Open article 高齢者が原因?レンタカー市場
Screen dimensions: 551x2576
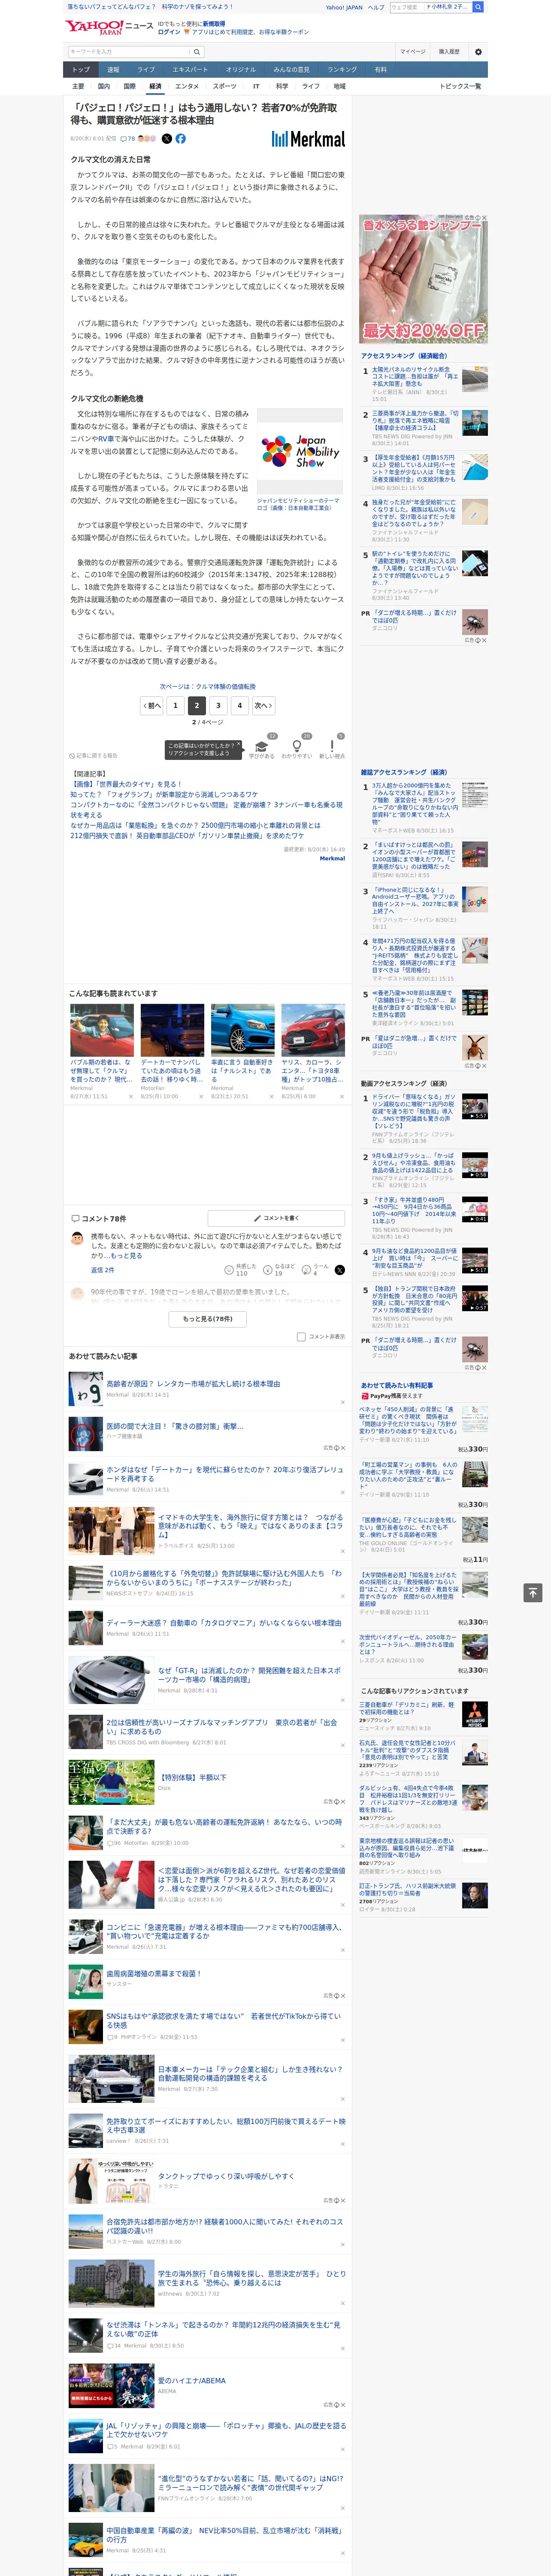[x=193, y=1384]
